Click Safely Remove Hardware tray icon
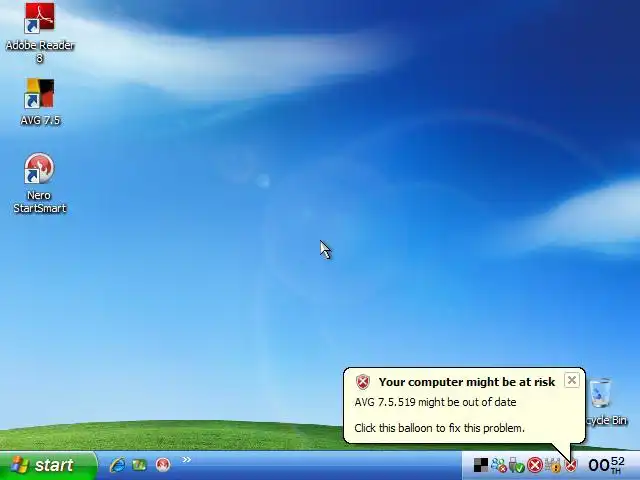Image resolution: width=640 pixels, height=480 pixels. coord(516,465)
